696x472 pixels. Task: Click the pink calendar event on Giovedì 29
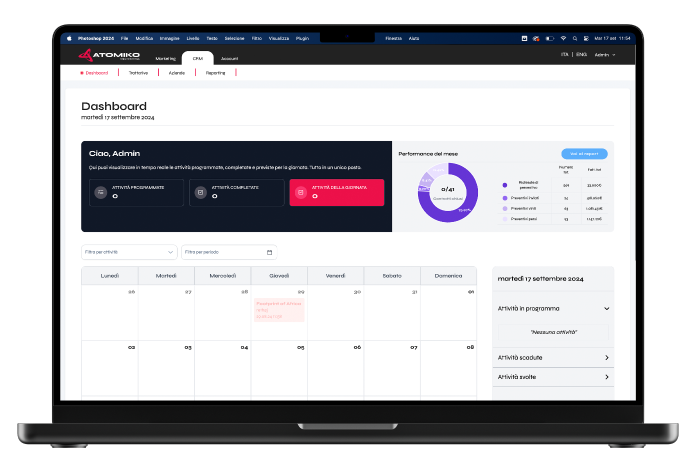[279, 310]
